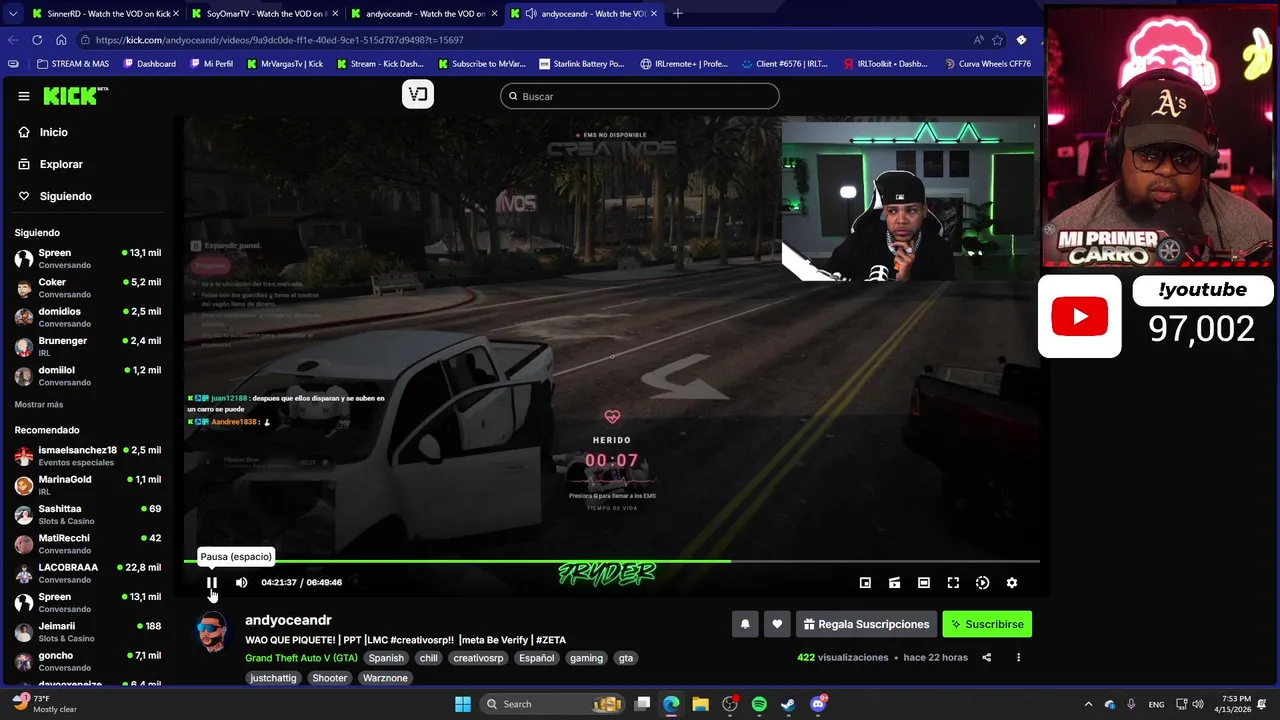Open the Kick sidebar hamburger menu
The image size is (1280, 720).
tap(24, 96)
